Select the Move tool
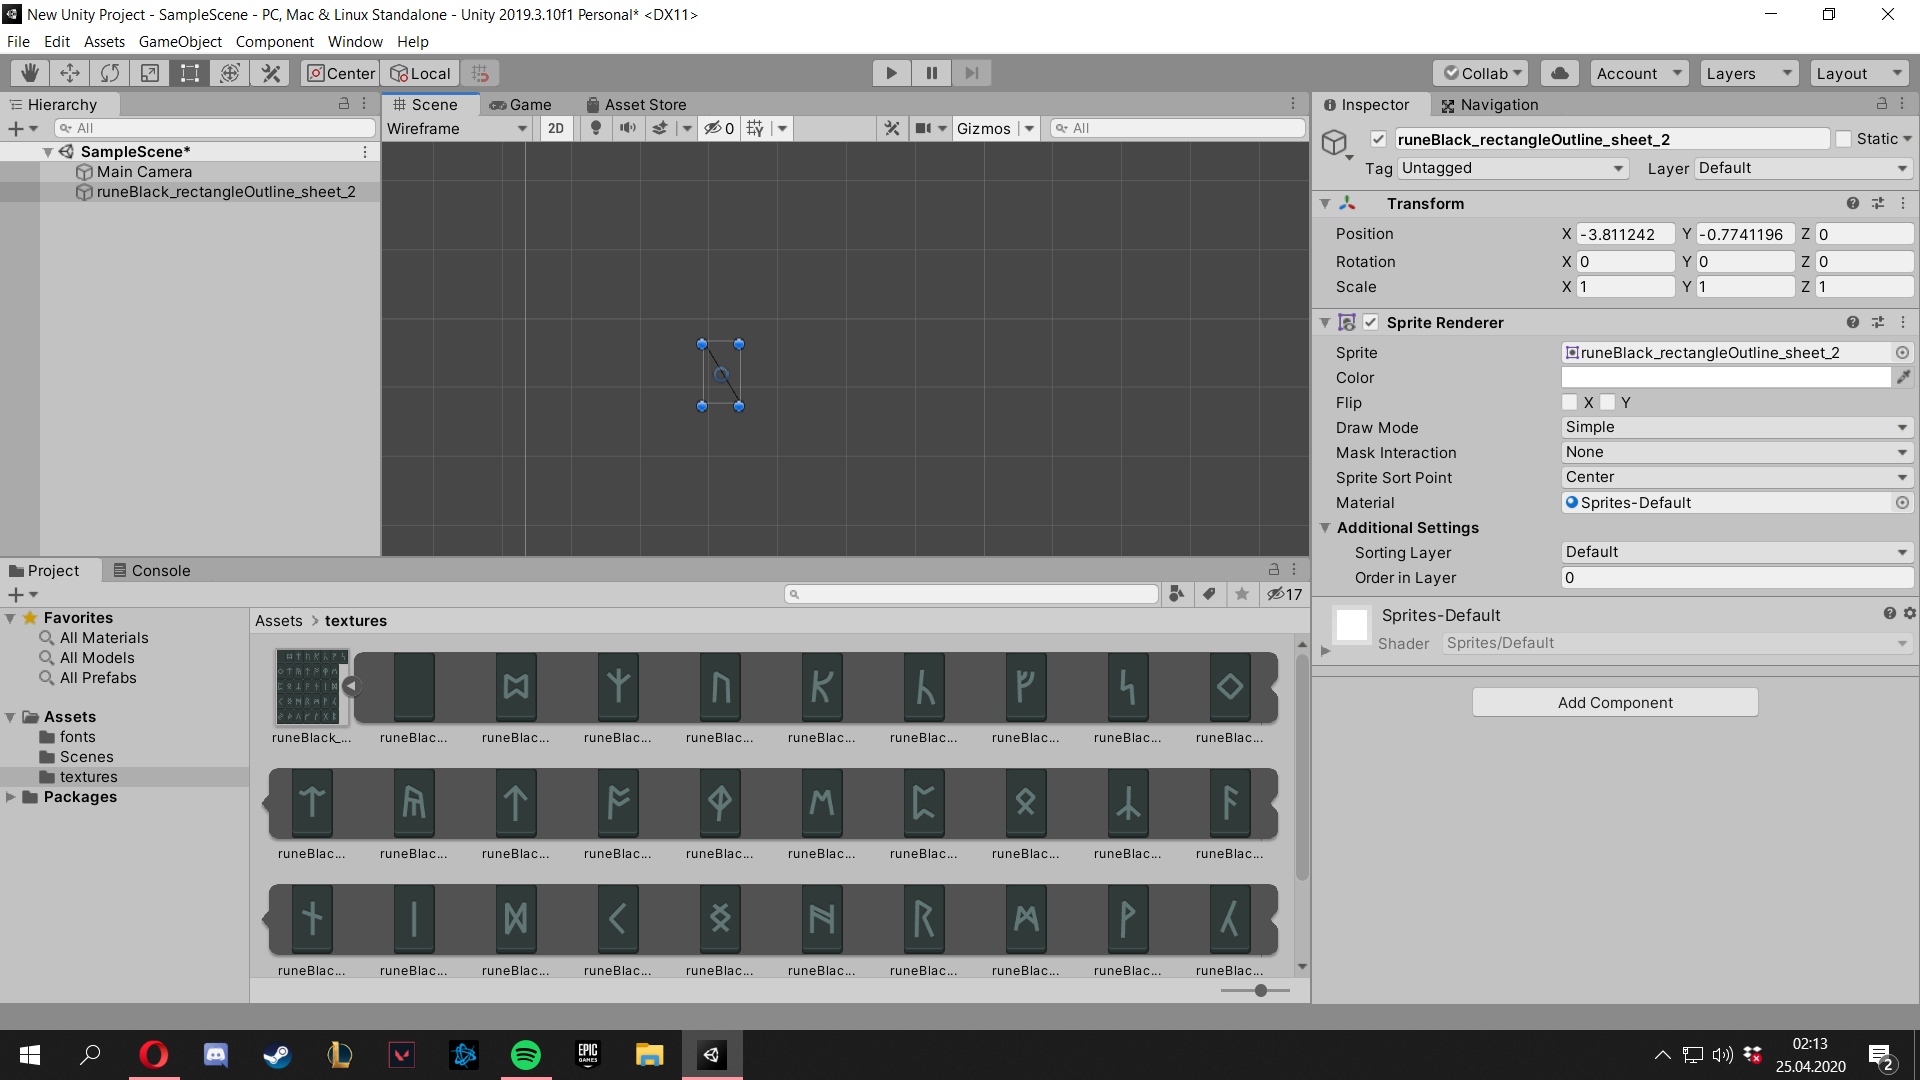This screenshot has height=1080, width=1920. (70, 73)
